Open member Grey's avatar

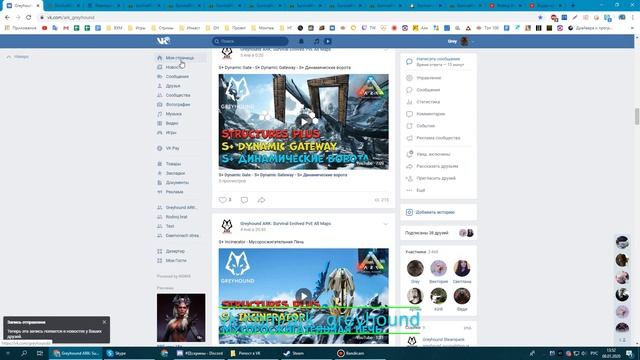[415, 268]
